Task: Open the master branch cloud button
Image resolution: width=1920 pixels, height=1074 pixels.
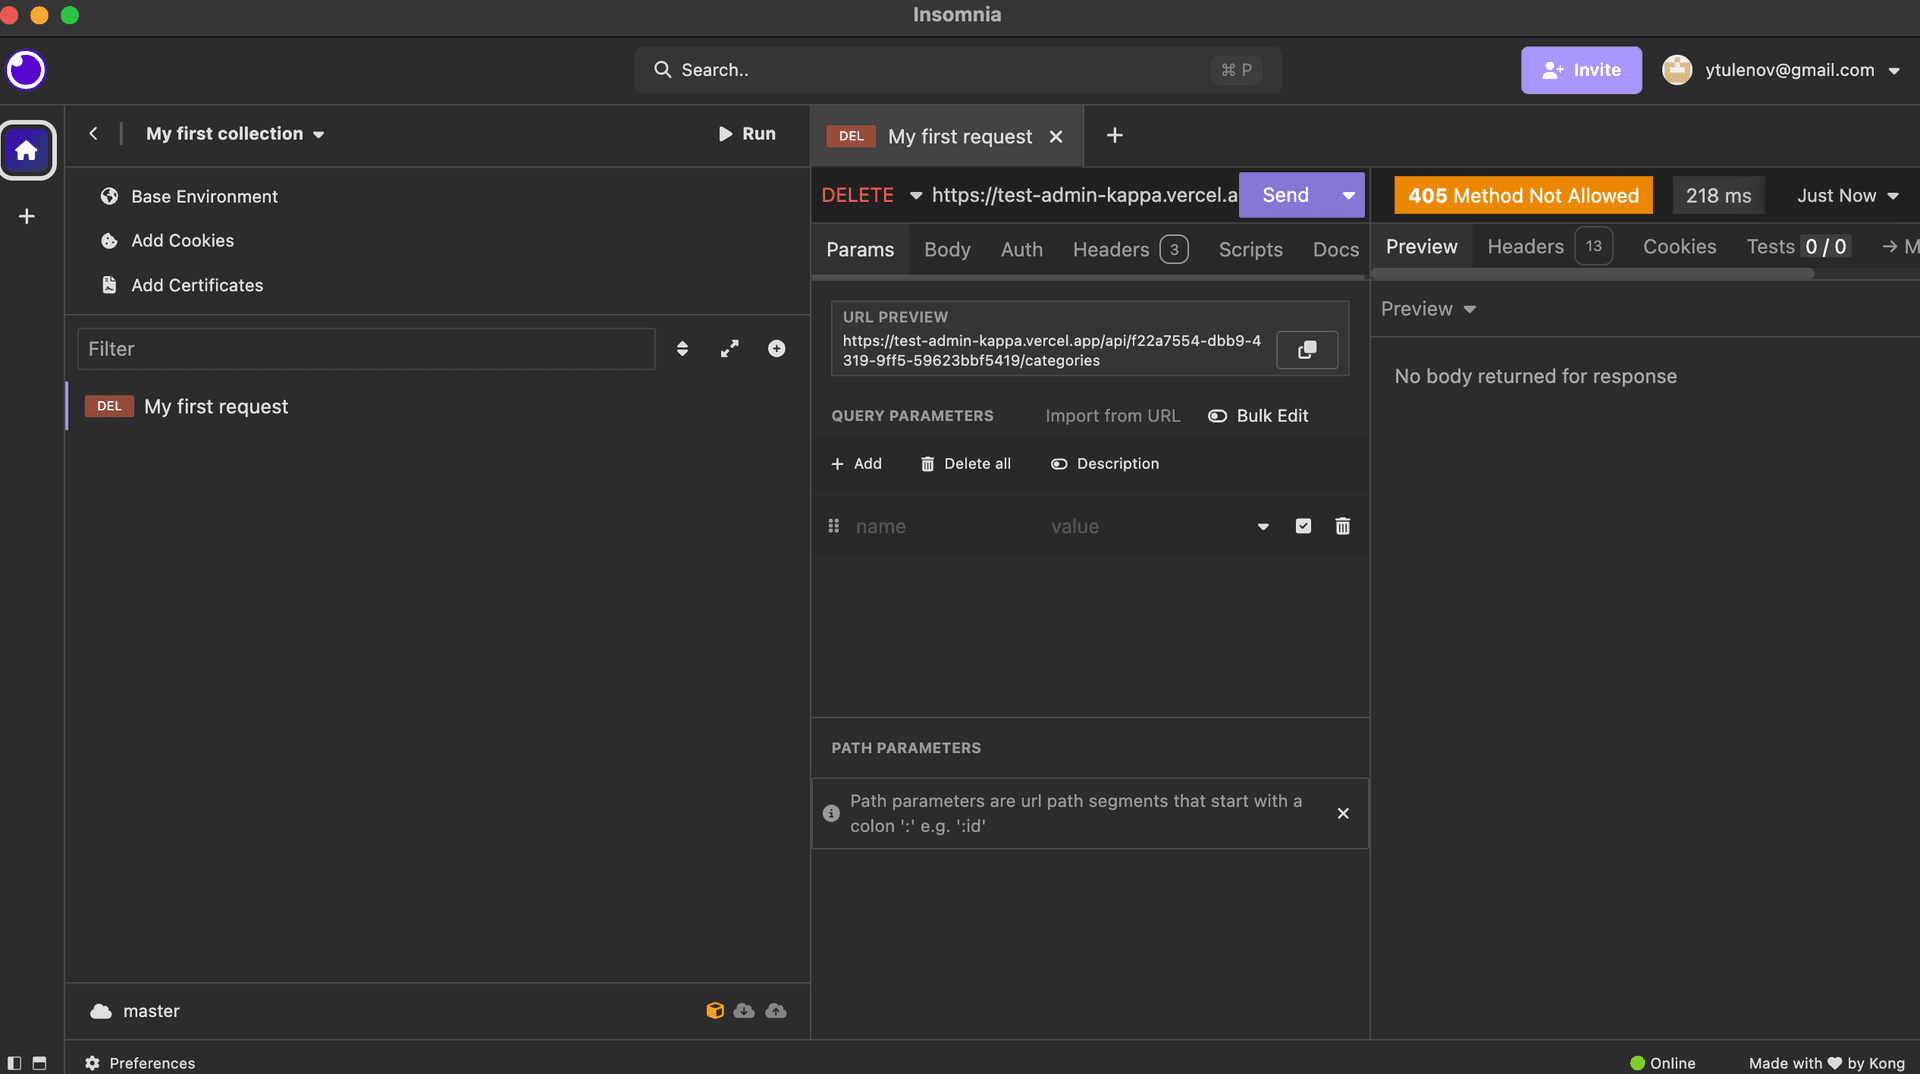Action: click(135, 1011)
